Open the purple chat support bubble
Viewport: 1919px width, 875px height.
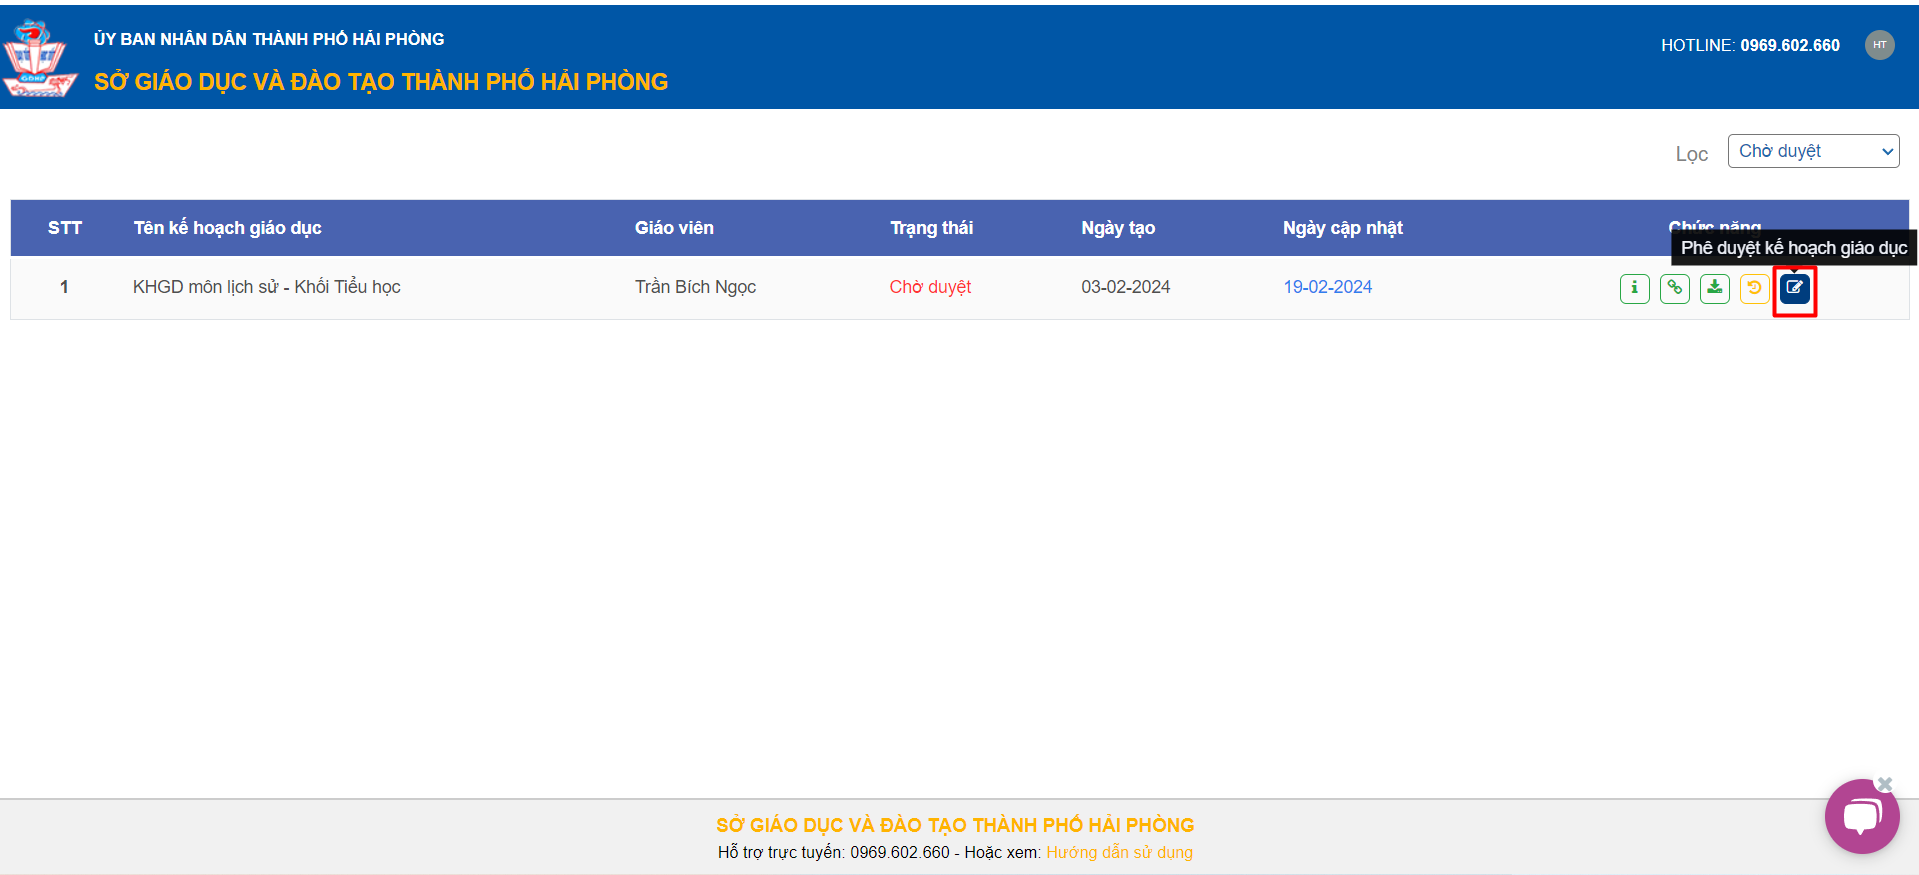pyautogui.click(x=1860, y=817)
